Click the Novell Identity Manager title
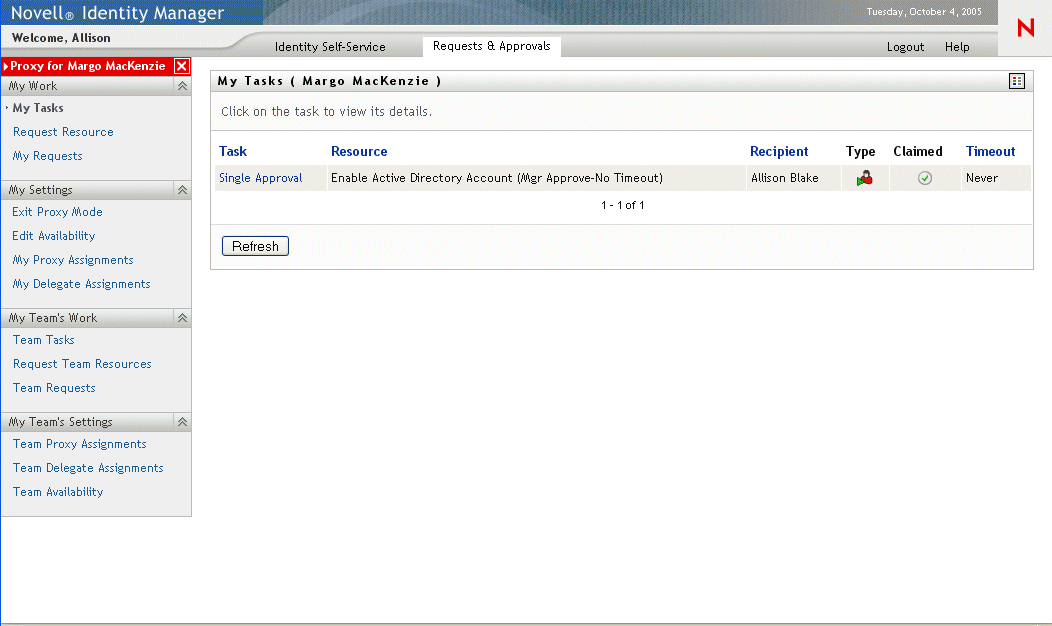Viewport: 1052px width, 626px height. pyautogui.click(x=117, y=13)
